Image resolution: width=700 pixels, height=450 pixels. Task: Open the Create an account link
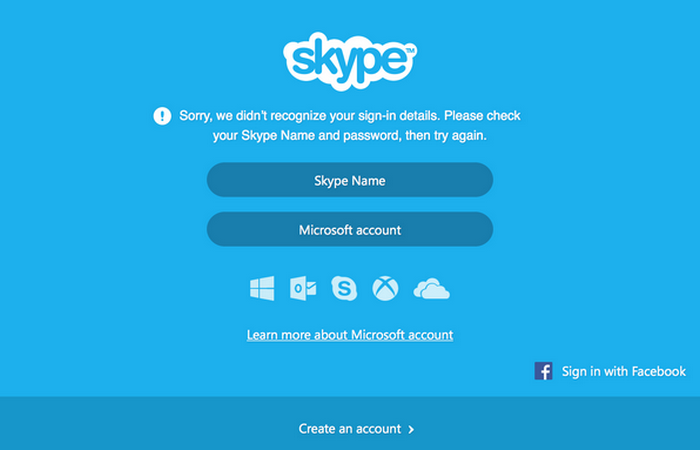[349, 429]
